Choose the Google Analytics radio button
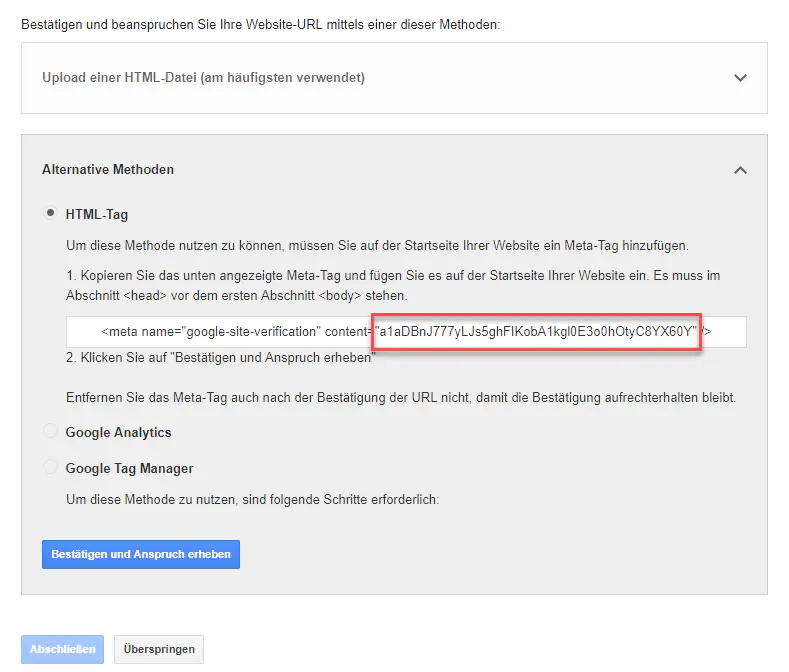This screenshot has width=789, height=672. tap(50, 432)
